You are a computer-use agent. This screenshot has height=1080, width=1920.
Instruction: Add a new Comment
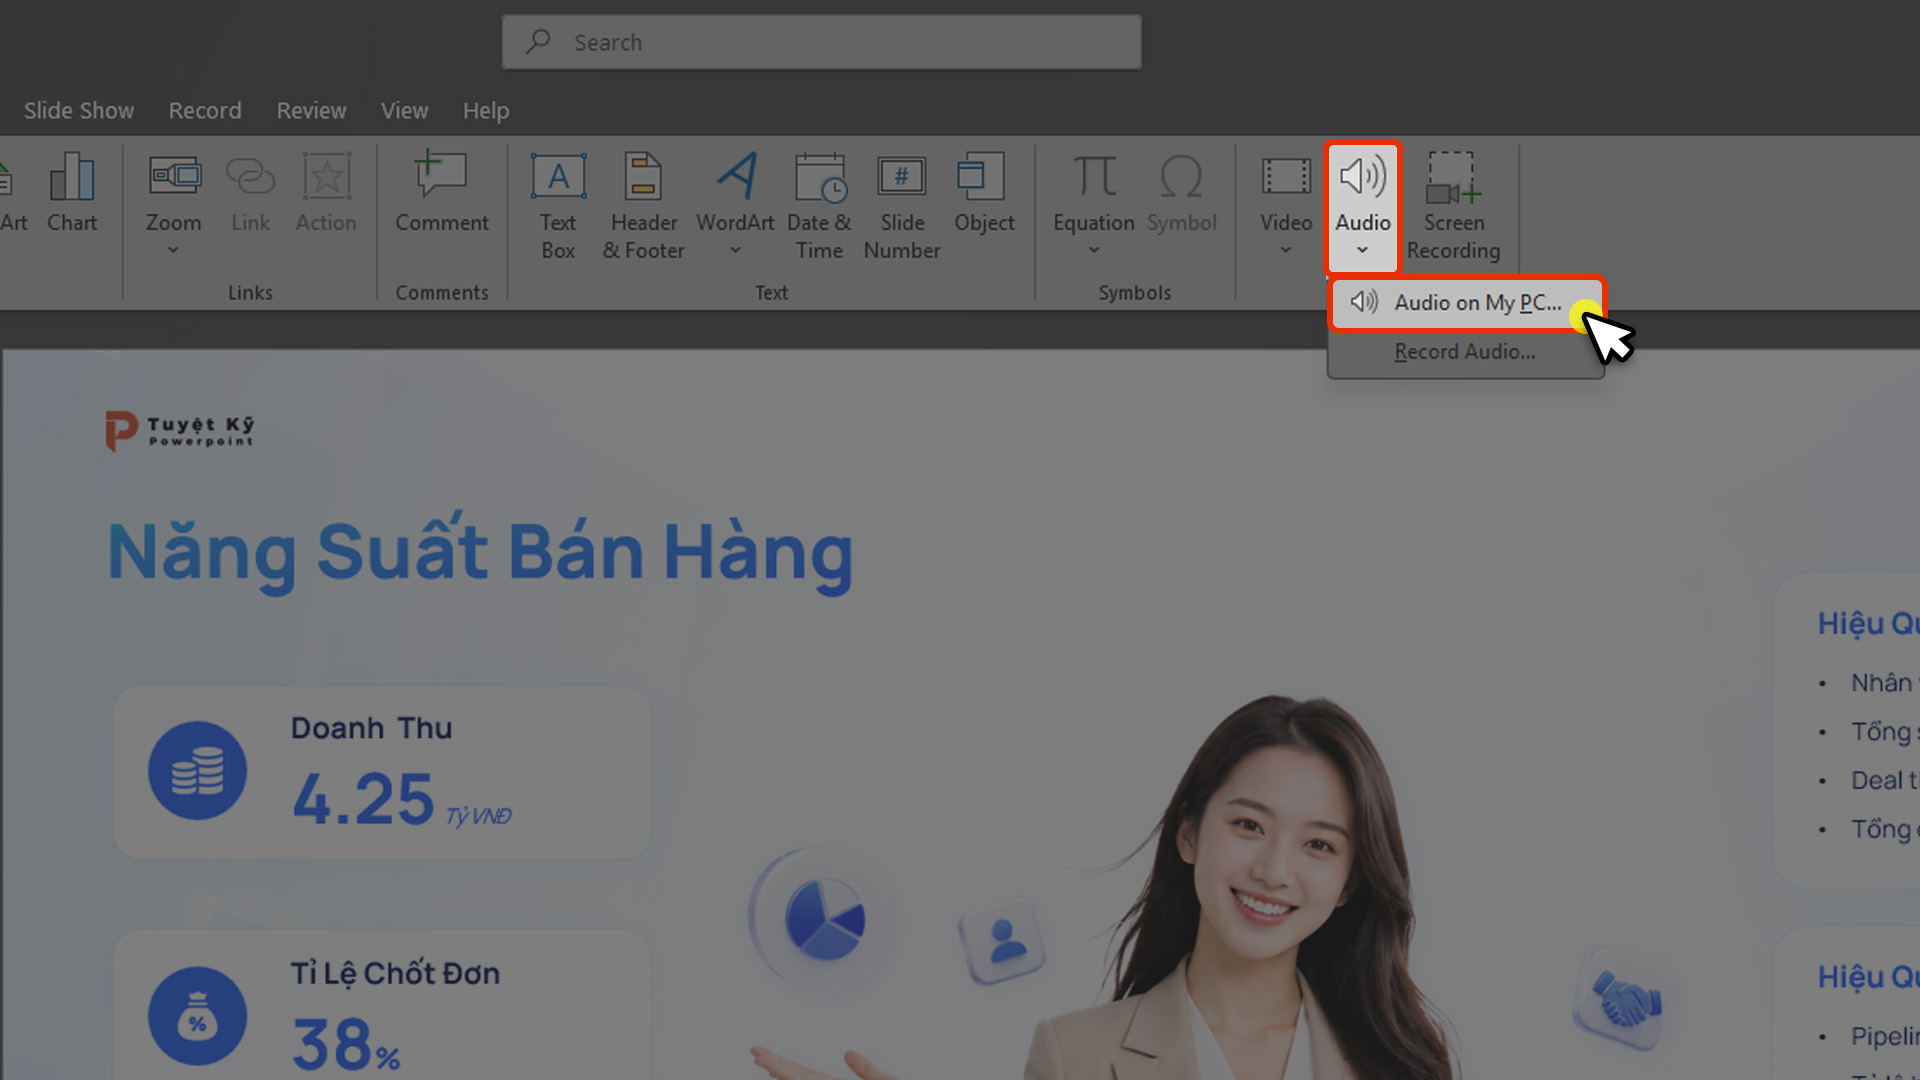442,194
